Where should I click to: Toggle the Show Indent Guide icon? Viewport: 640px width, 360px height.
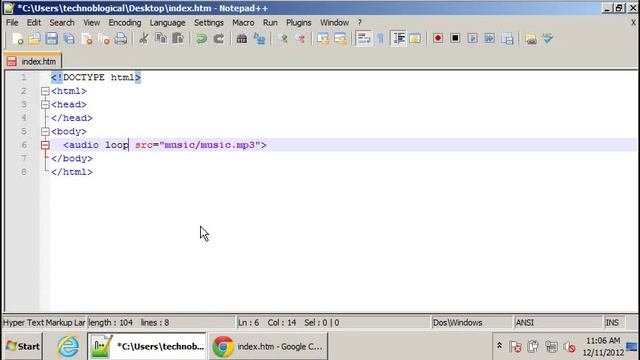coord(398,39)
